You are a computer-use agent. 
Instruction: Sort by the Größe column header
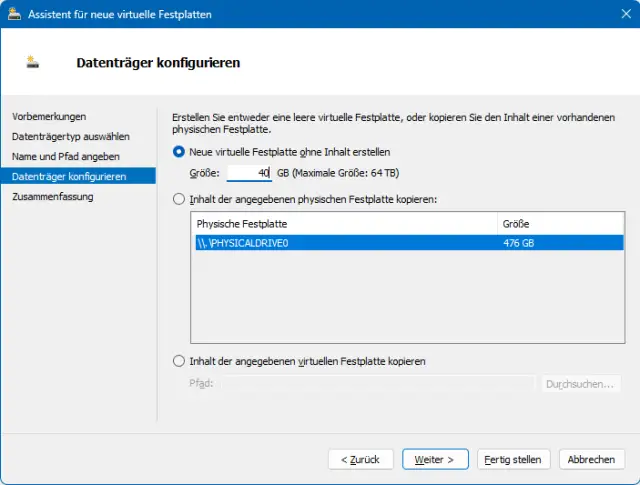point(560,224)
